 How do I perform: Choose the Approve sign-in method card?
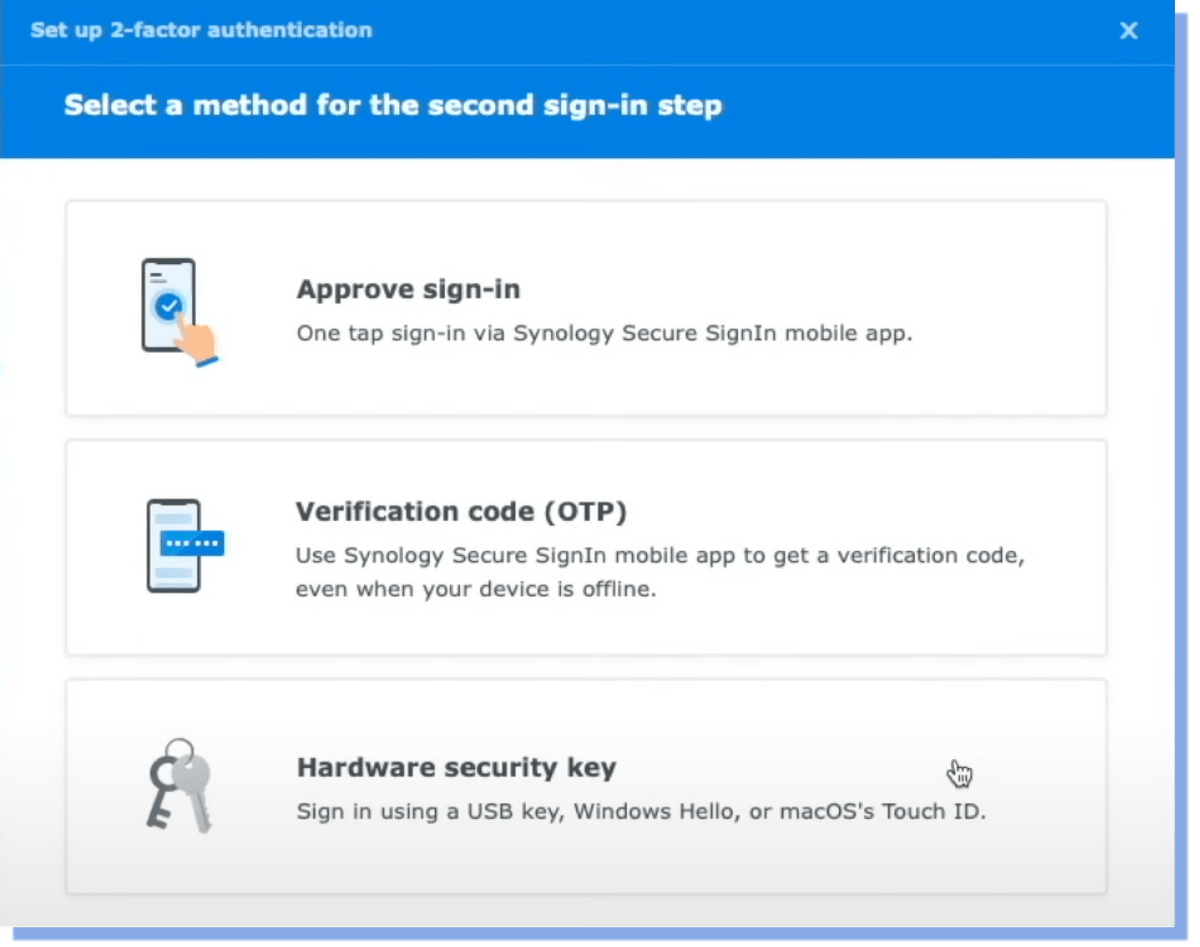point(586,308)
